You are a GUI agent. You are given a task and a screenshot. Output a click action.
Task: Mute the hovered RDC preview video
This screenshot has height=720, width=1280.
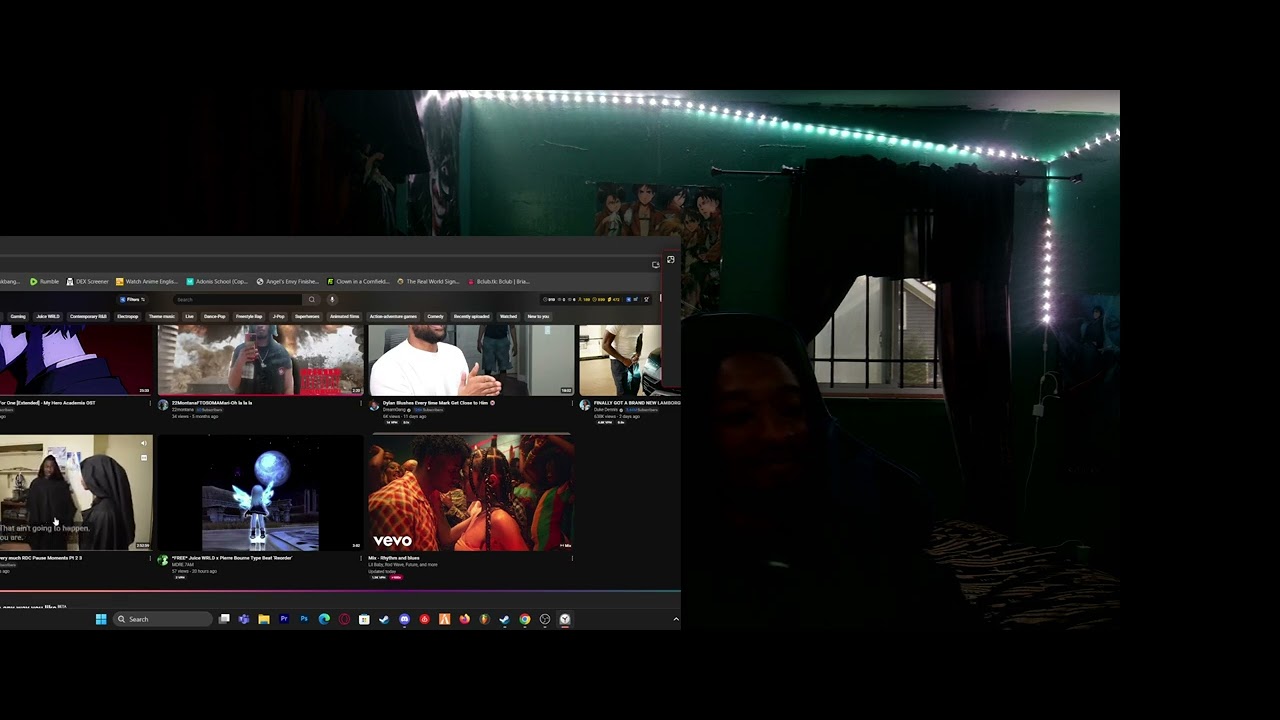144,443
